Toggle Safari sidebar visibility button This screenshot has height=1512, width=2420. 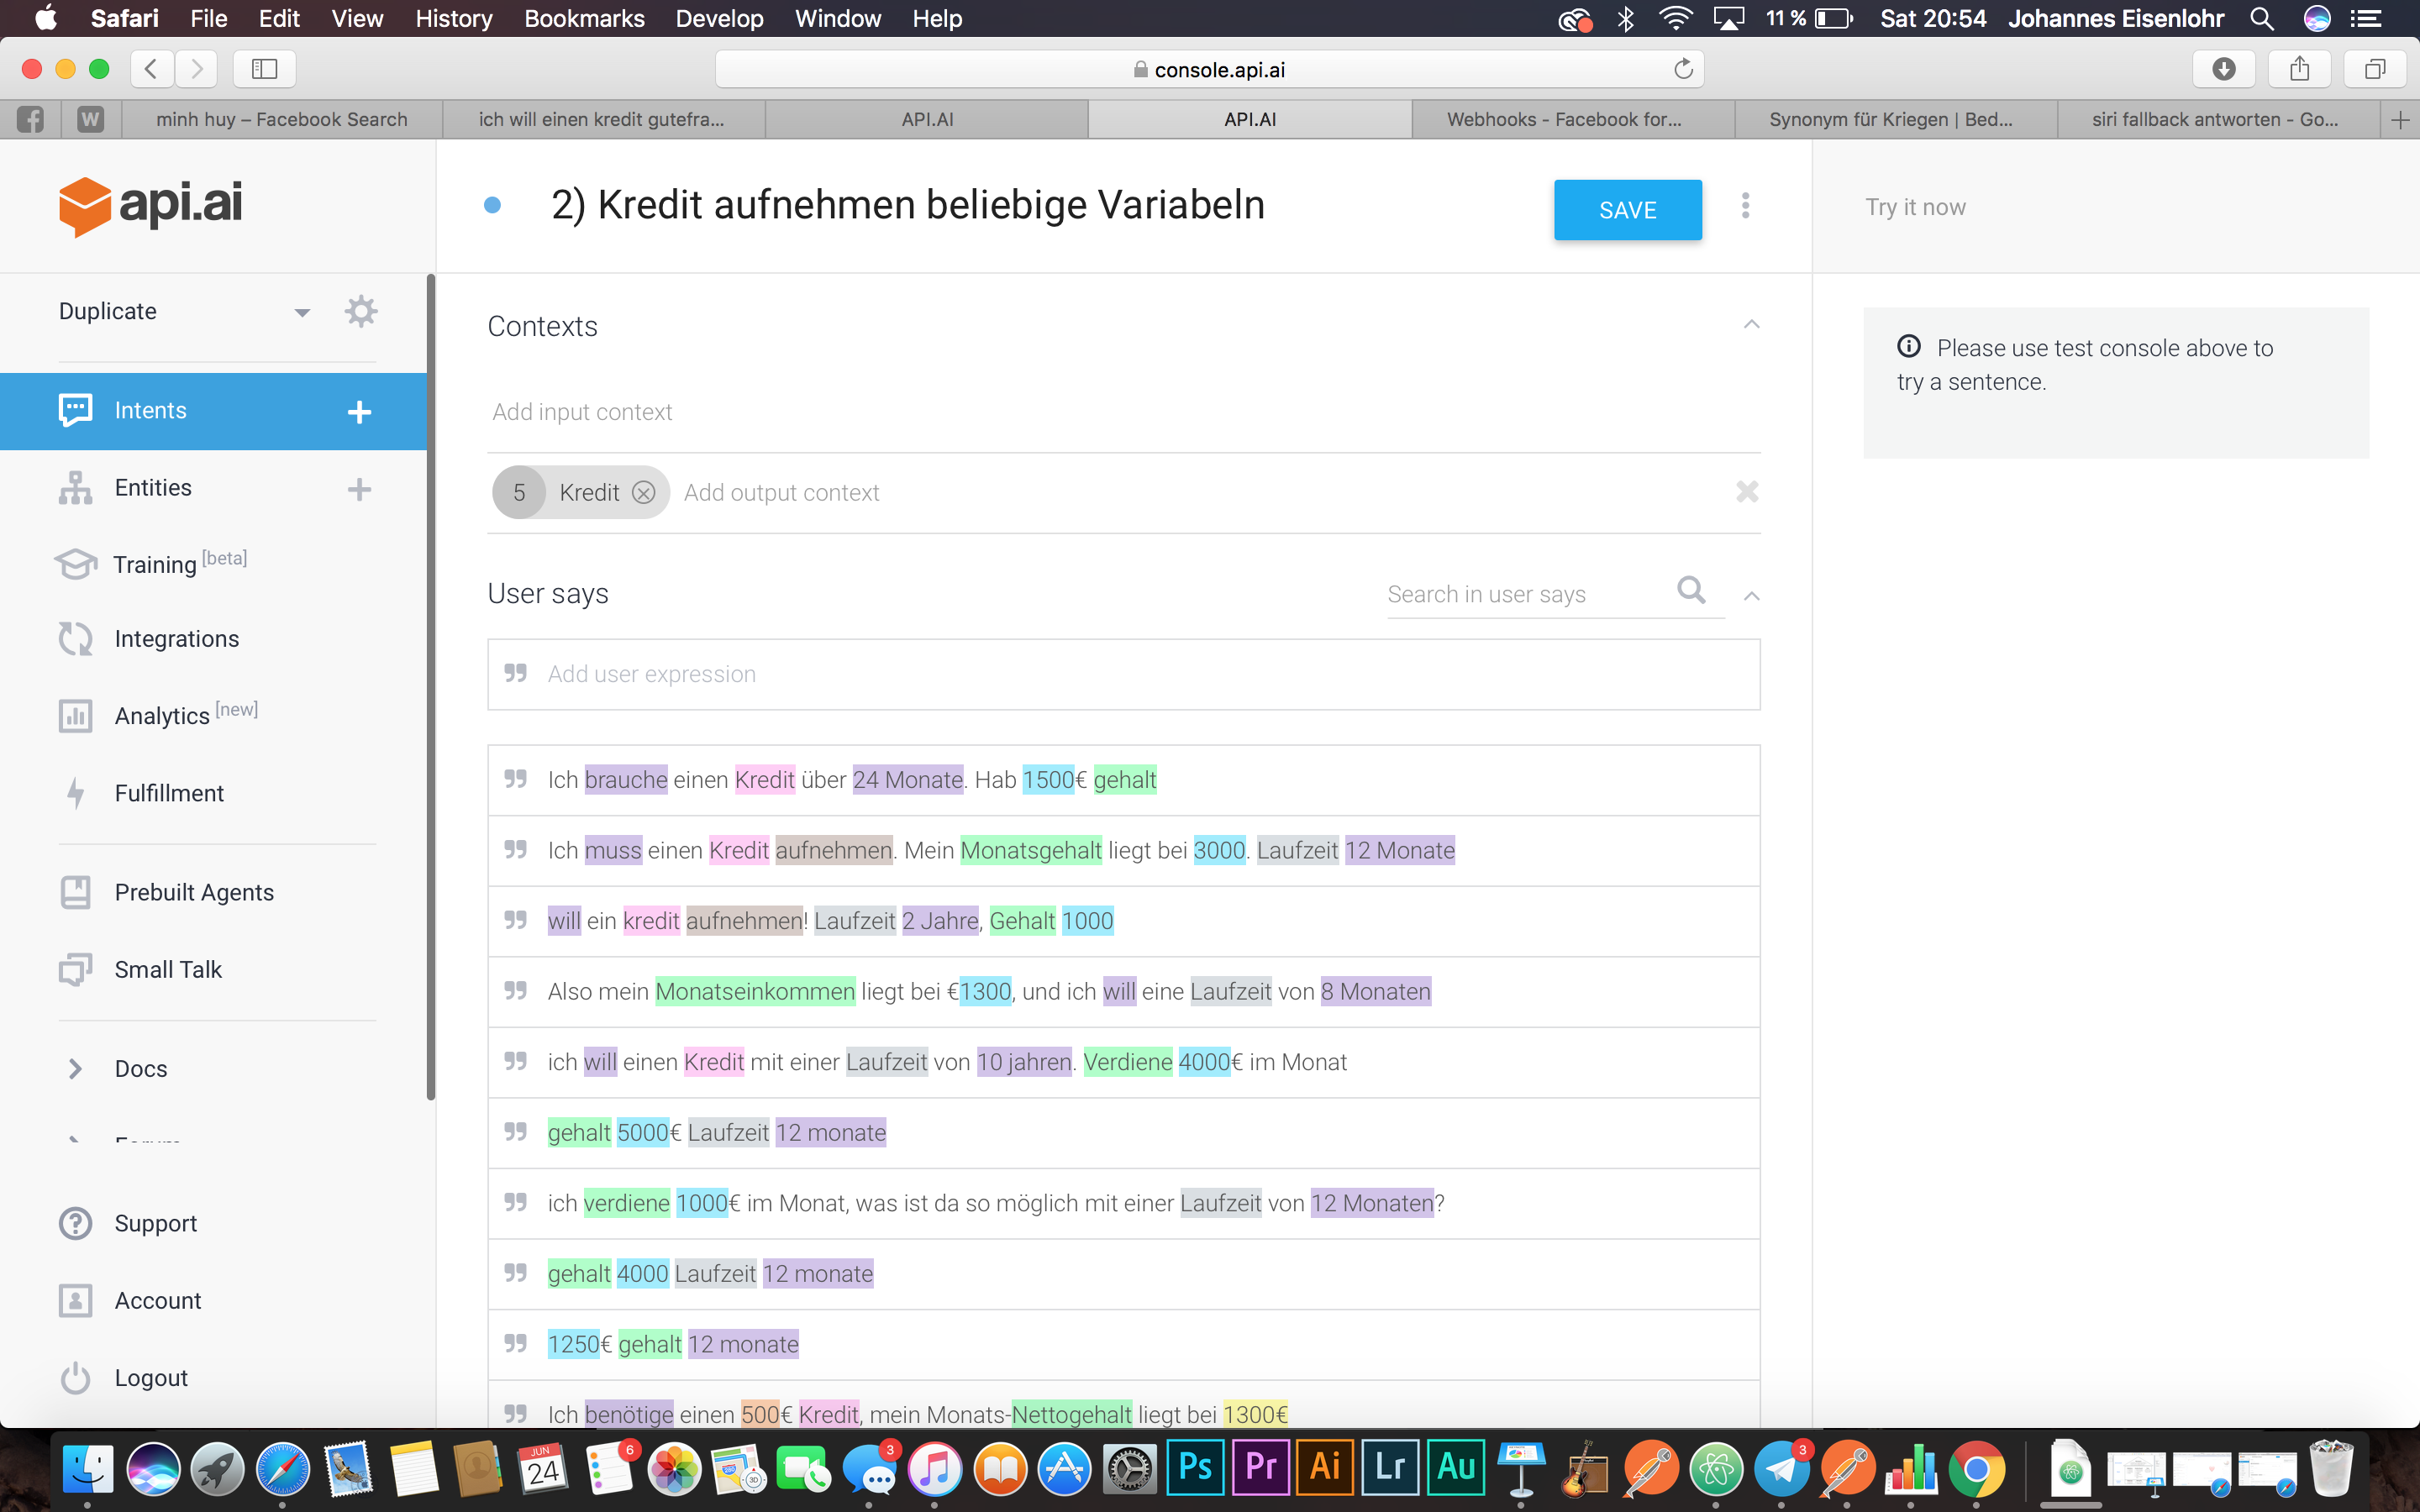click(264, 69)
